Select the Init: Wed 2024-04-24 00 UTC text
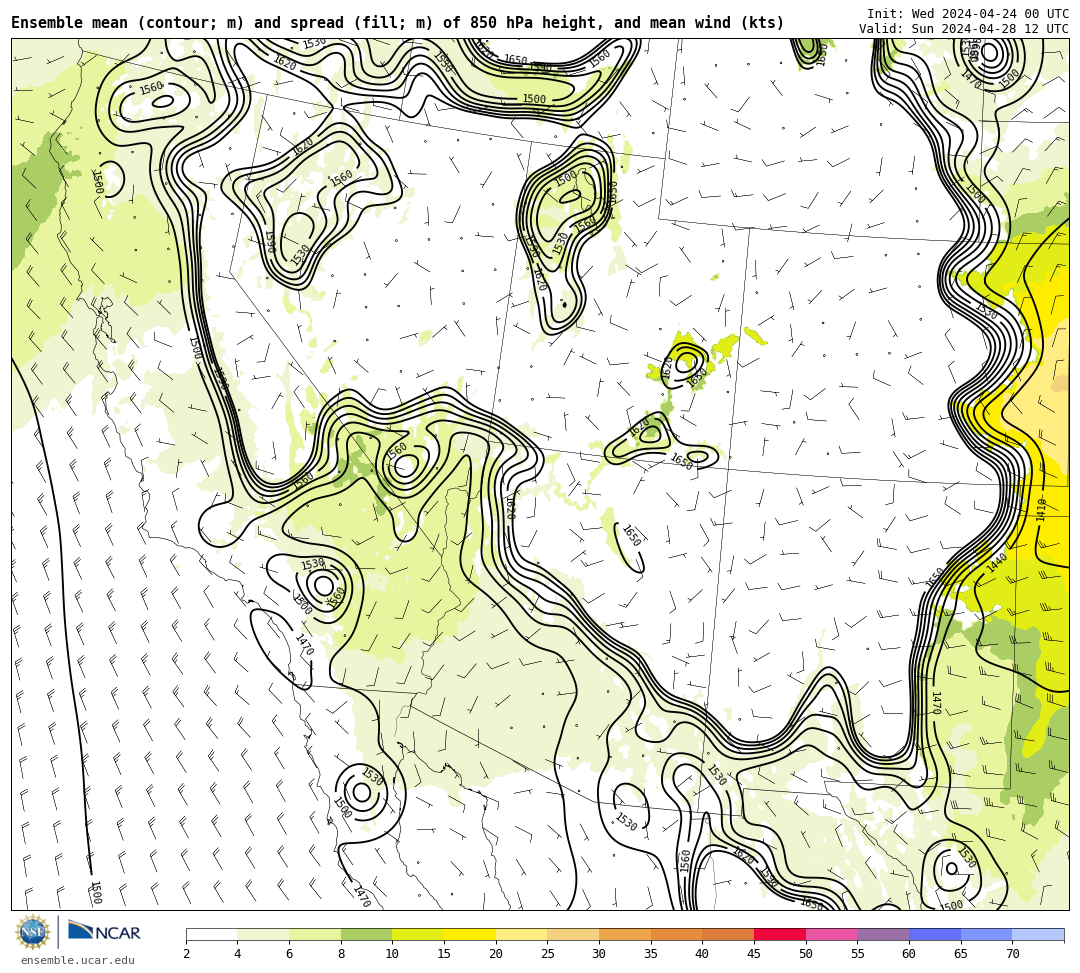This screenshot has height=973, width=1080. 968,14
